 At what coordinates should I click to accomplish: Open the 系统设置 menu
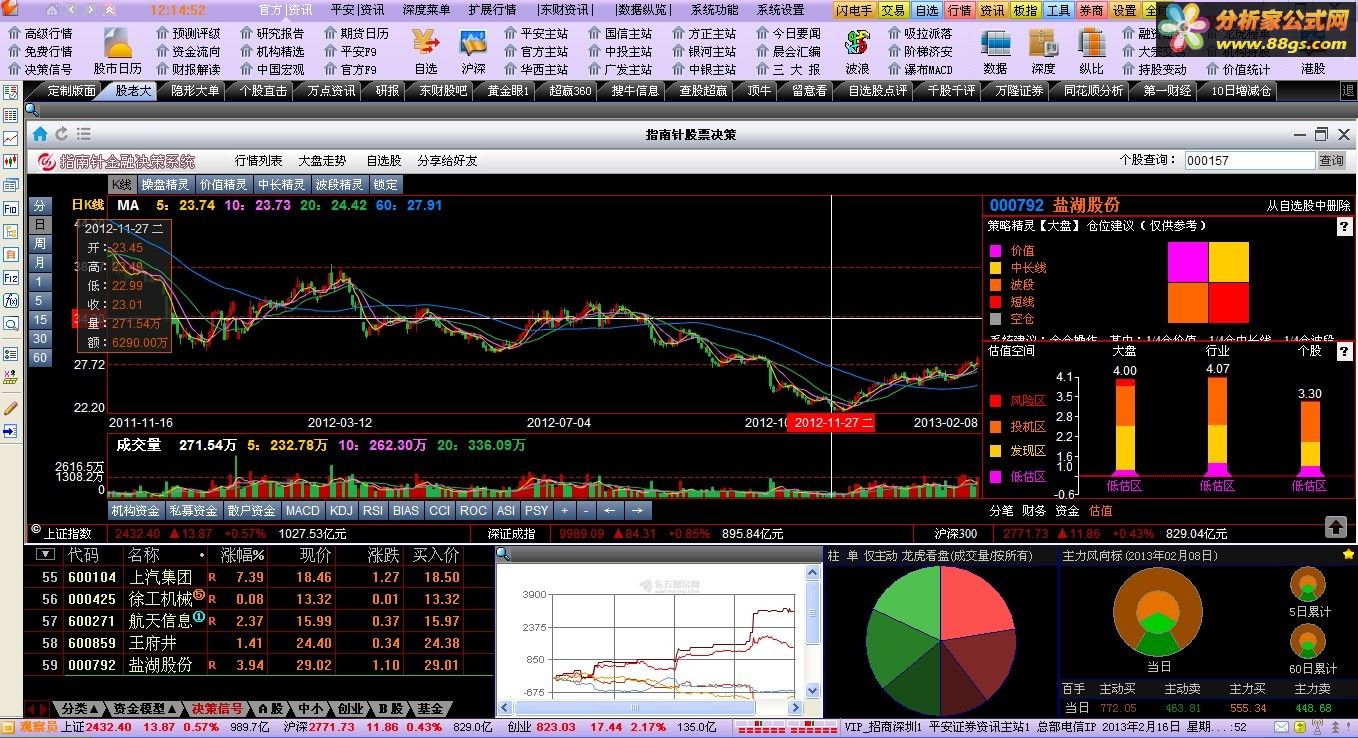pyautogui.click(x=780, y=10)
